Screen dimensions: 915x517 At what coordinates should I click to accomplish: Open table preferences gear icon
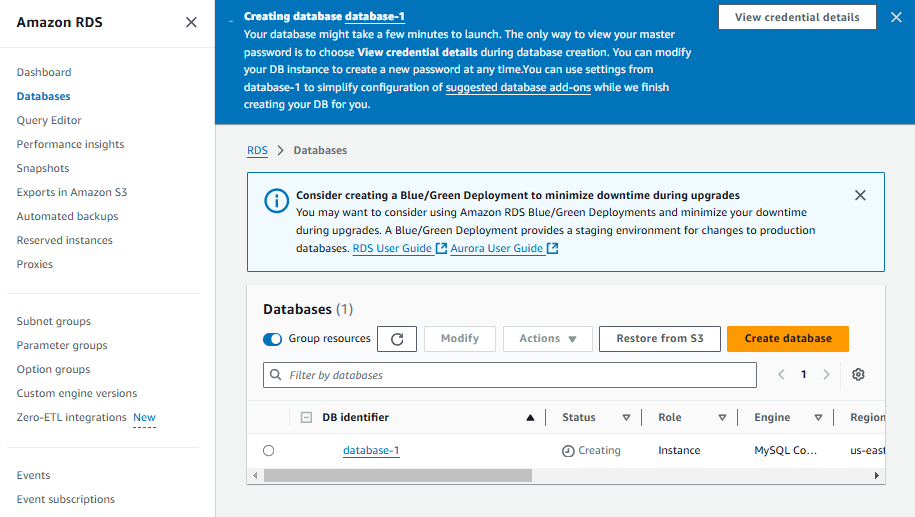tap(858, 375)
